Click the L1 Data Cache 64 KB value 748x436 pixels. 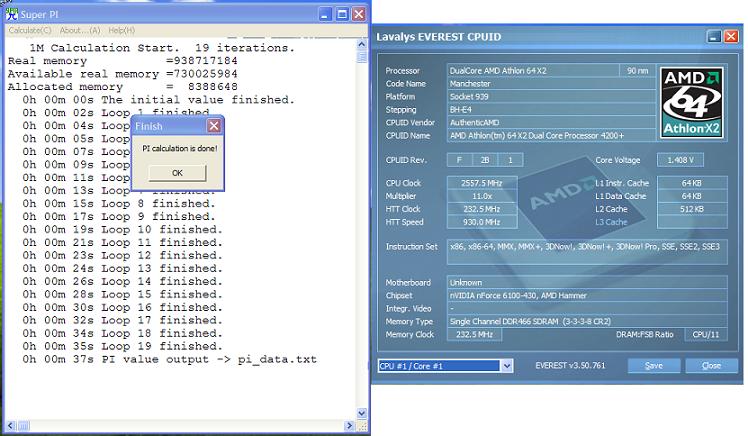coord(692,196)
